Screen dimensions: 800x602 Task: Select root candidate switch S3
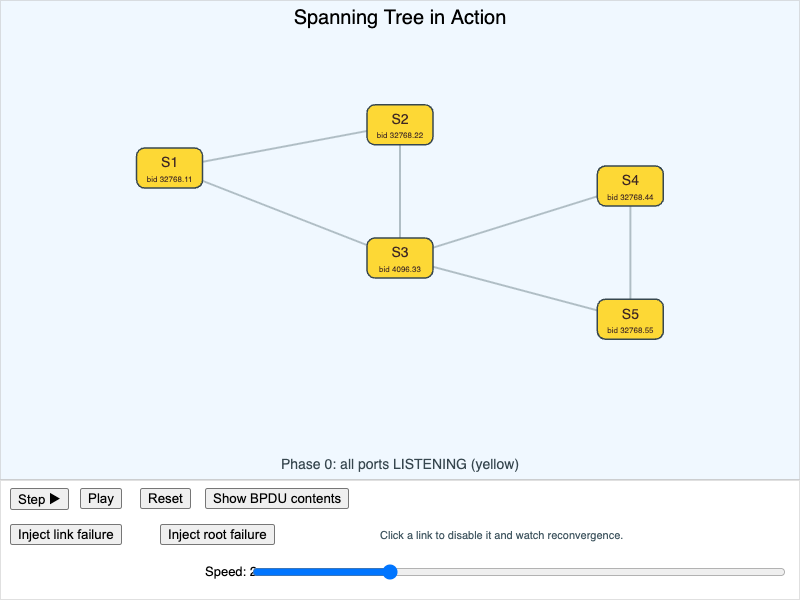click(400, 258)
